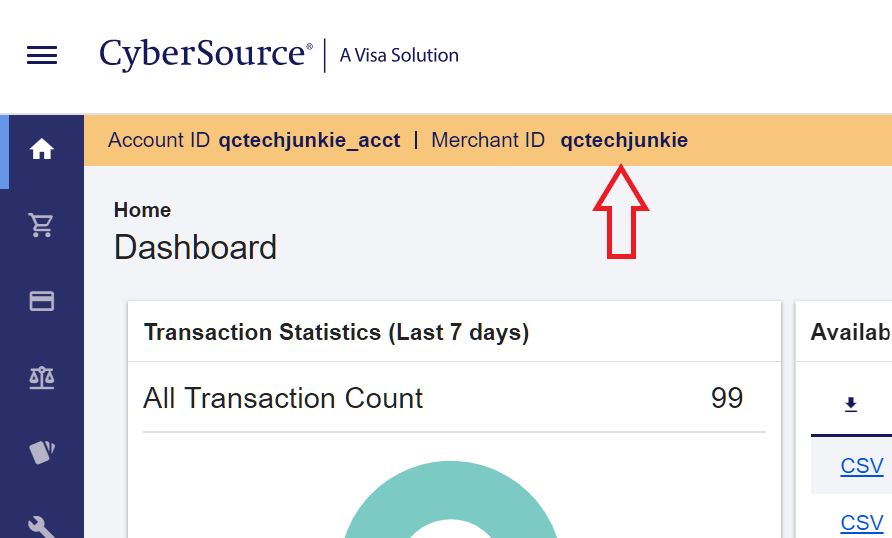
Task: Select the qctechjunkie Merchant ID value
Action: [624, 140]
